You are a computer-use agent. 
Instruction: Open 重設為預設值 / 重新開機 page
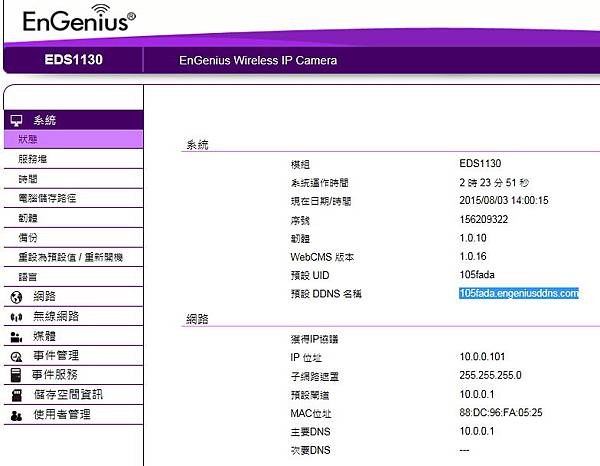click(x=73, y=257)
